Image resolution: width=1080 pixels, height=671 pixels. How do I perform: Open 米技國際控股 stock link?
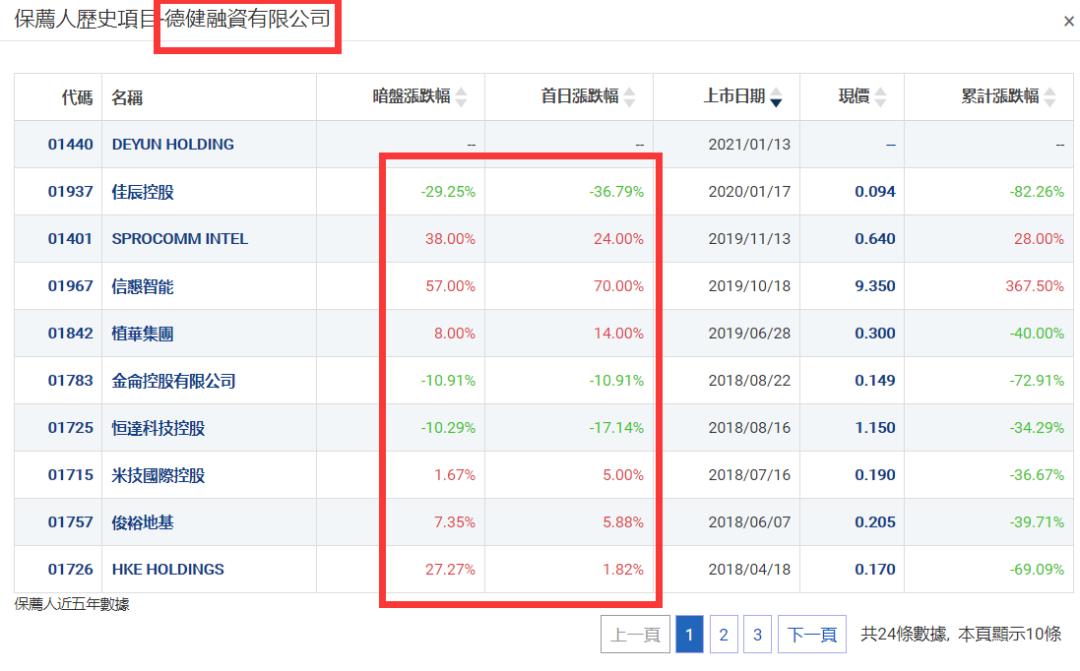[158, 475]
